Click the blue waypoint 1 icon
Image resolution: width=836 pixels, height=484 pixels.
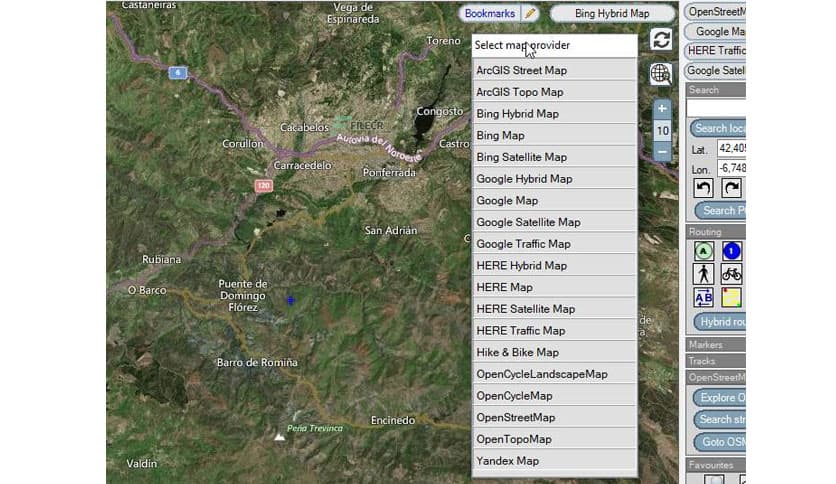point(732,251)
